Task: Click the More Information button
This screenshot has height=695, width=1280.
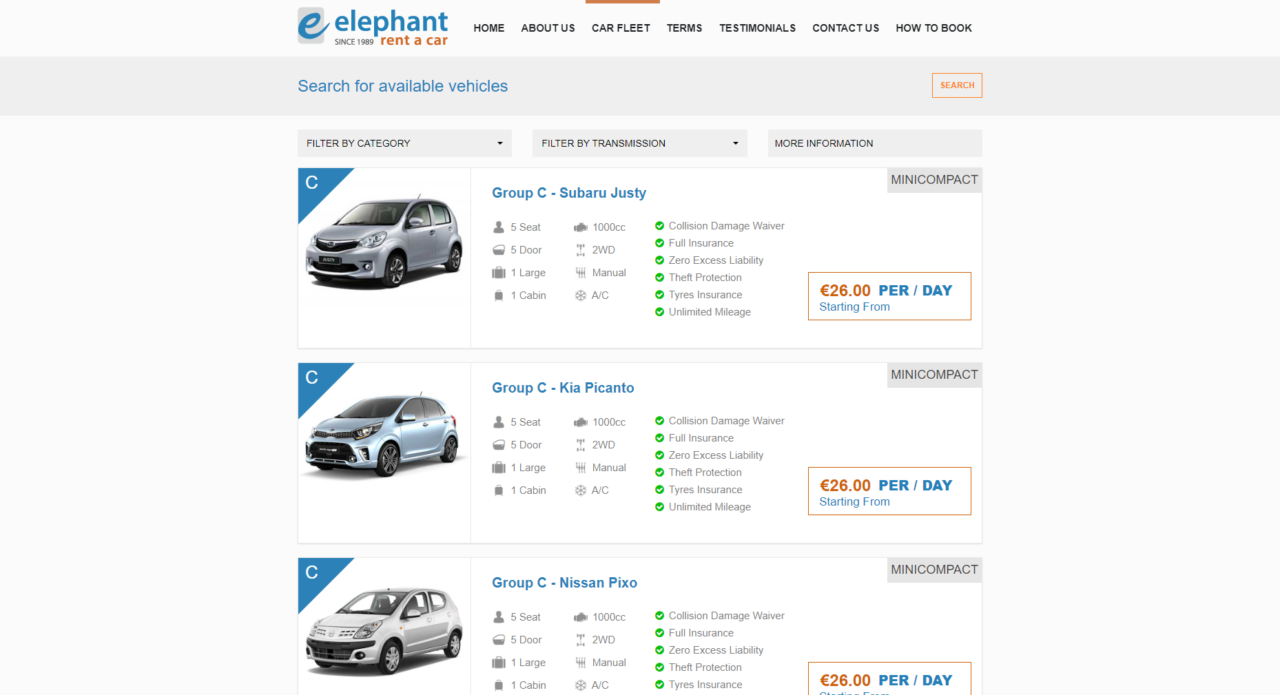Action: pyautogui.click(x=875, y=143)
